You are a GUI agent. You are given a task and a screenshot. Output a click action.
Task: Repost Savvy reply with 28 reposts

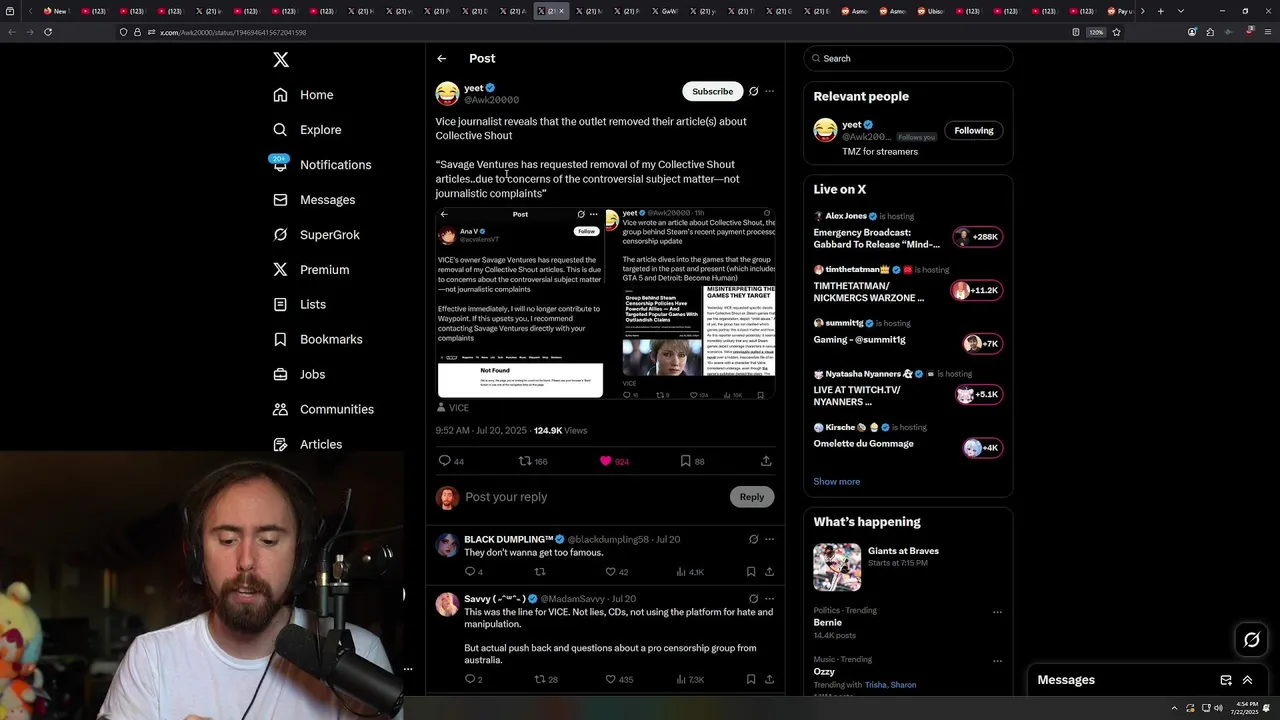pos(540,680)
